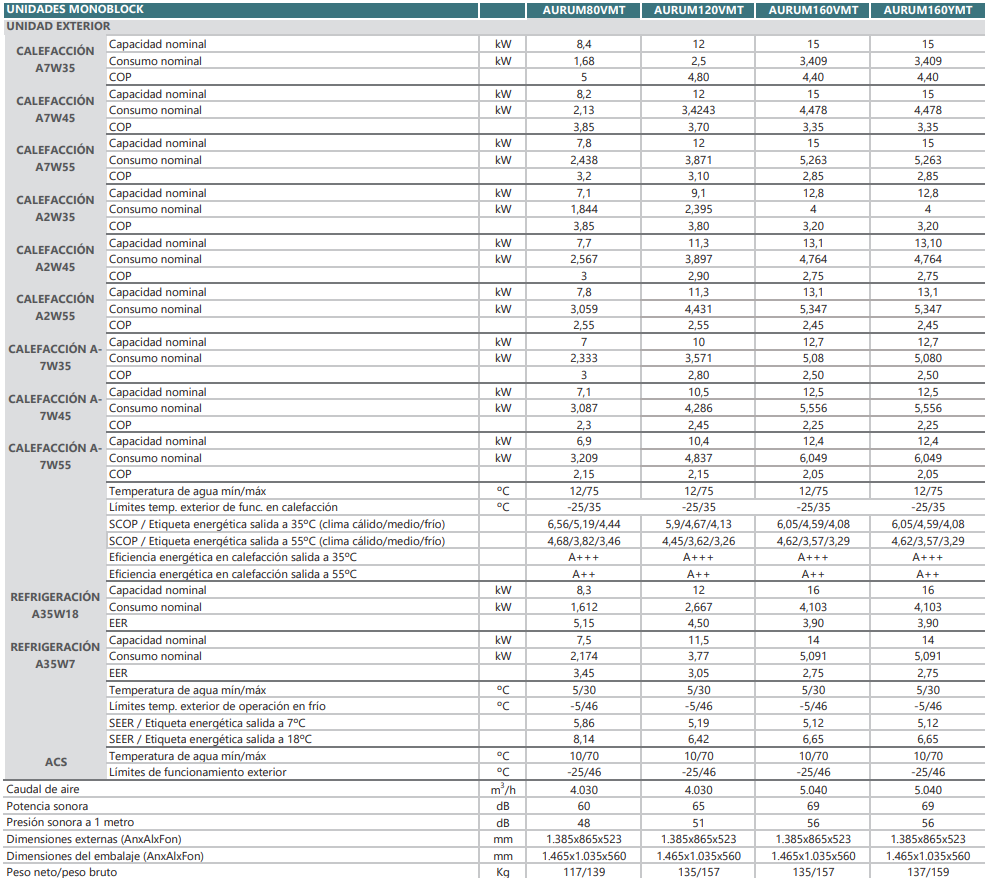The height and width of the screenshot is (878, 991).
Task: Click the CALEFACCIÓN A7W35 group label
Action: [x=56, y=59]
